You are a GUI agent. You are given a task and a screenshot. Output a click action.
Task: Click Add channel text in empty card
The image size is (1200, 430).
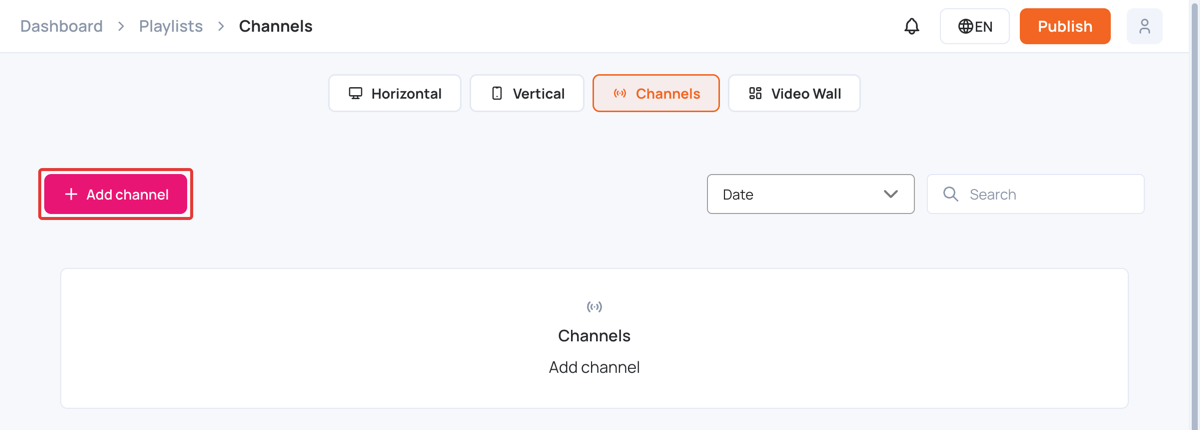594,367
